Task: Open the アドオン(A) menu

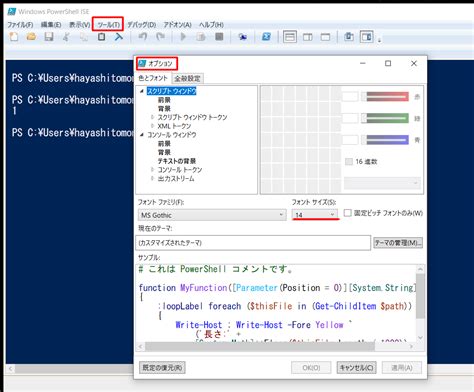Action: tap(177, 25)
